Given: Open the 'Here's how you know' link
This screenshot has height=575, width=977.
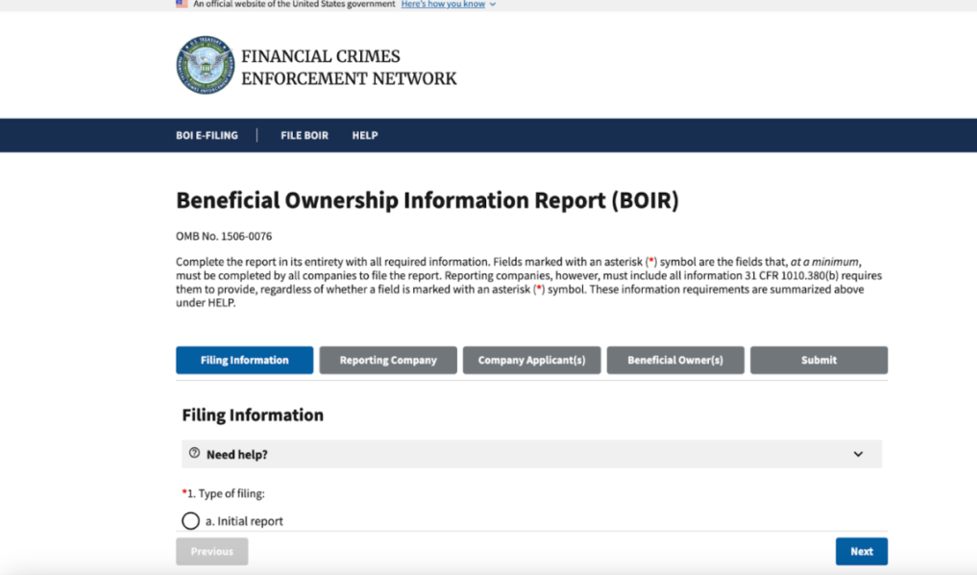Looking at the screenshot, I should pos(443,4).
